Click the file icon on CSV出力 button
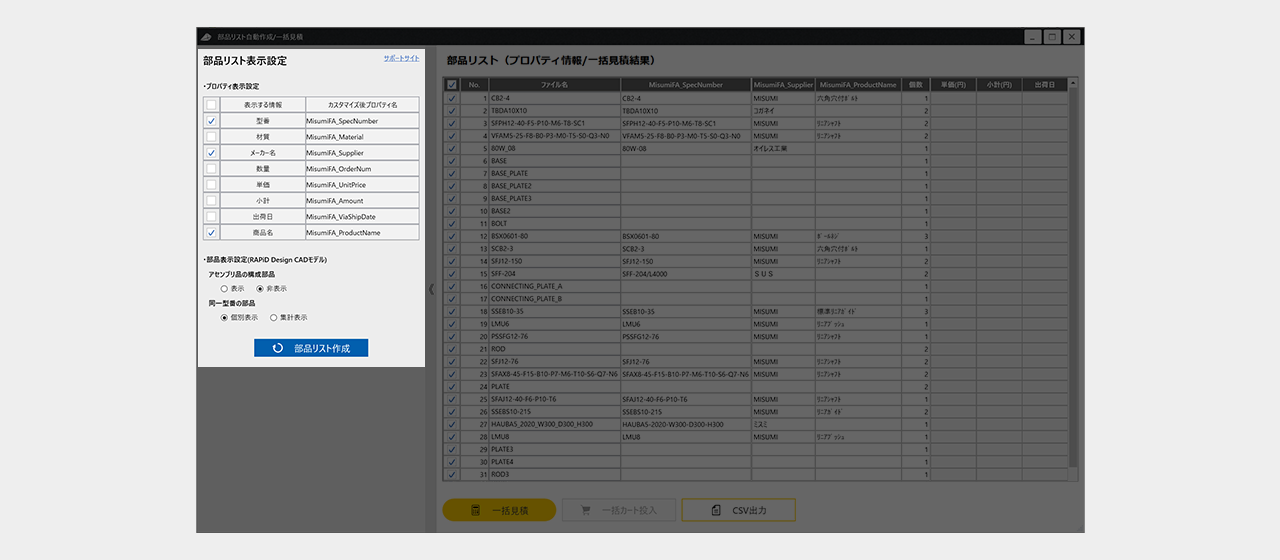1280x560 pixels. (x=716, y=511)
